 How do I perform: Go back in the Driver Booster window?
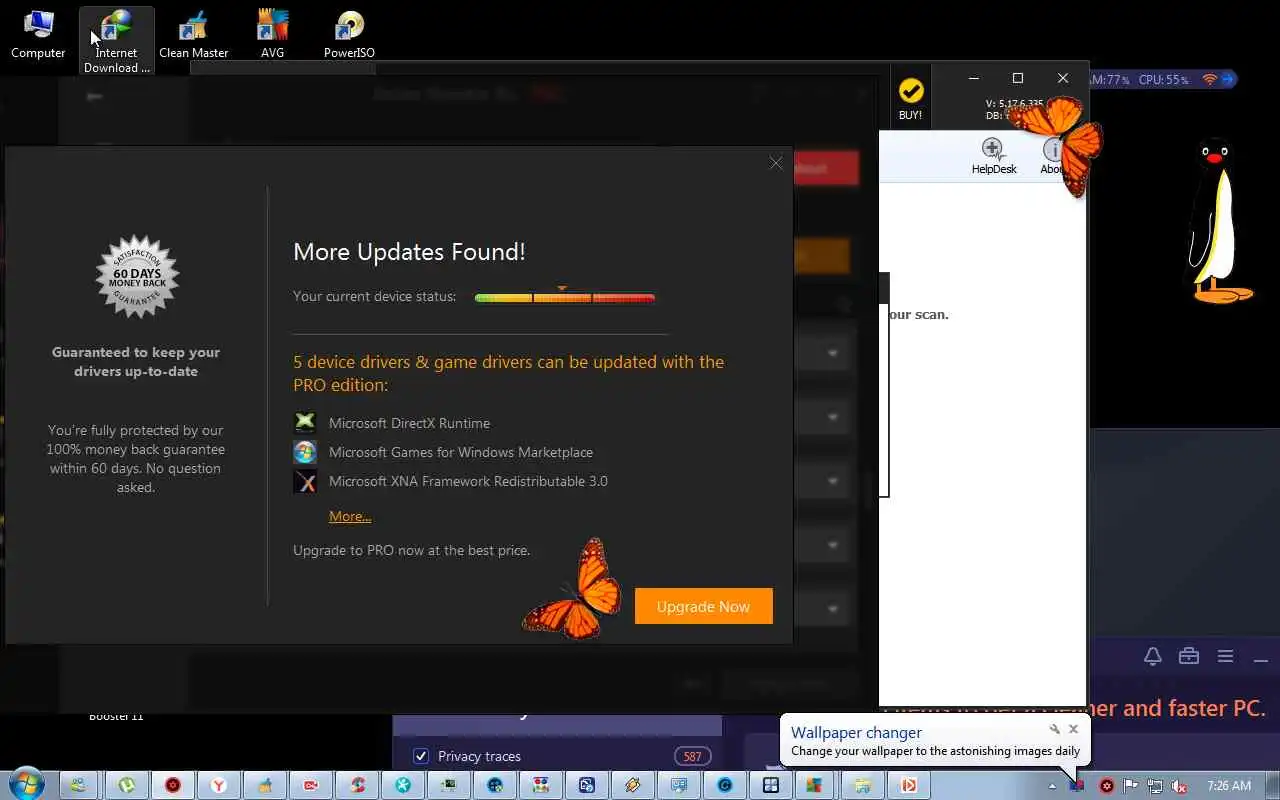94,96
